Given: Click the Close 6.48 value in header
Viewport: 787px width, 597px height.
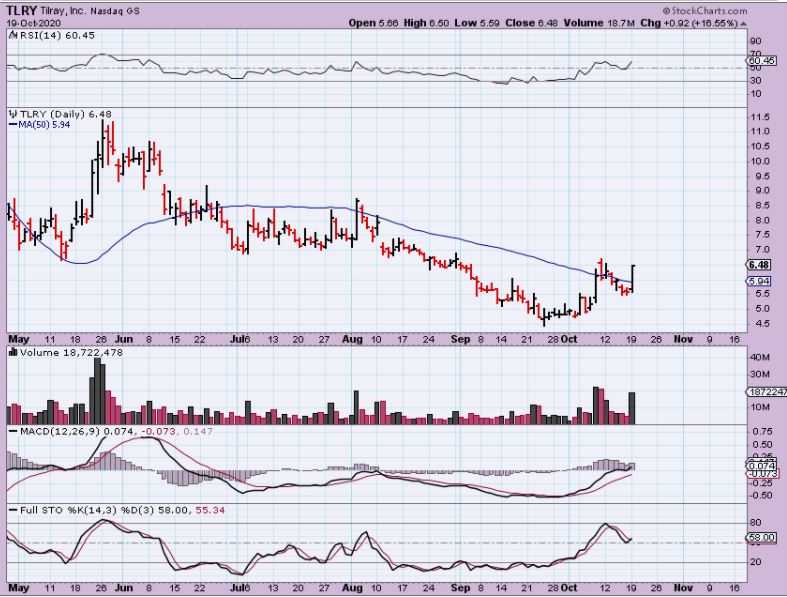Looking at the screenshot, I should pyautogui.click(x=532, y=23).
